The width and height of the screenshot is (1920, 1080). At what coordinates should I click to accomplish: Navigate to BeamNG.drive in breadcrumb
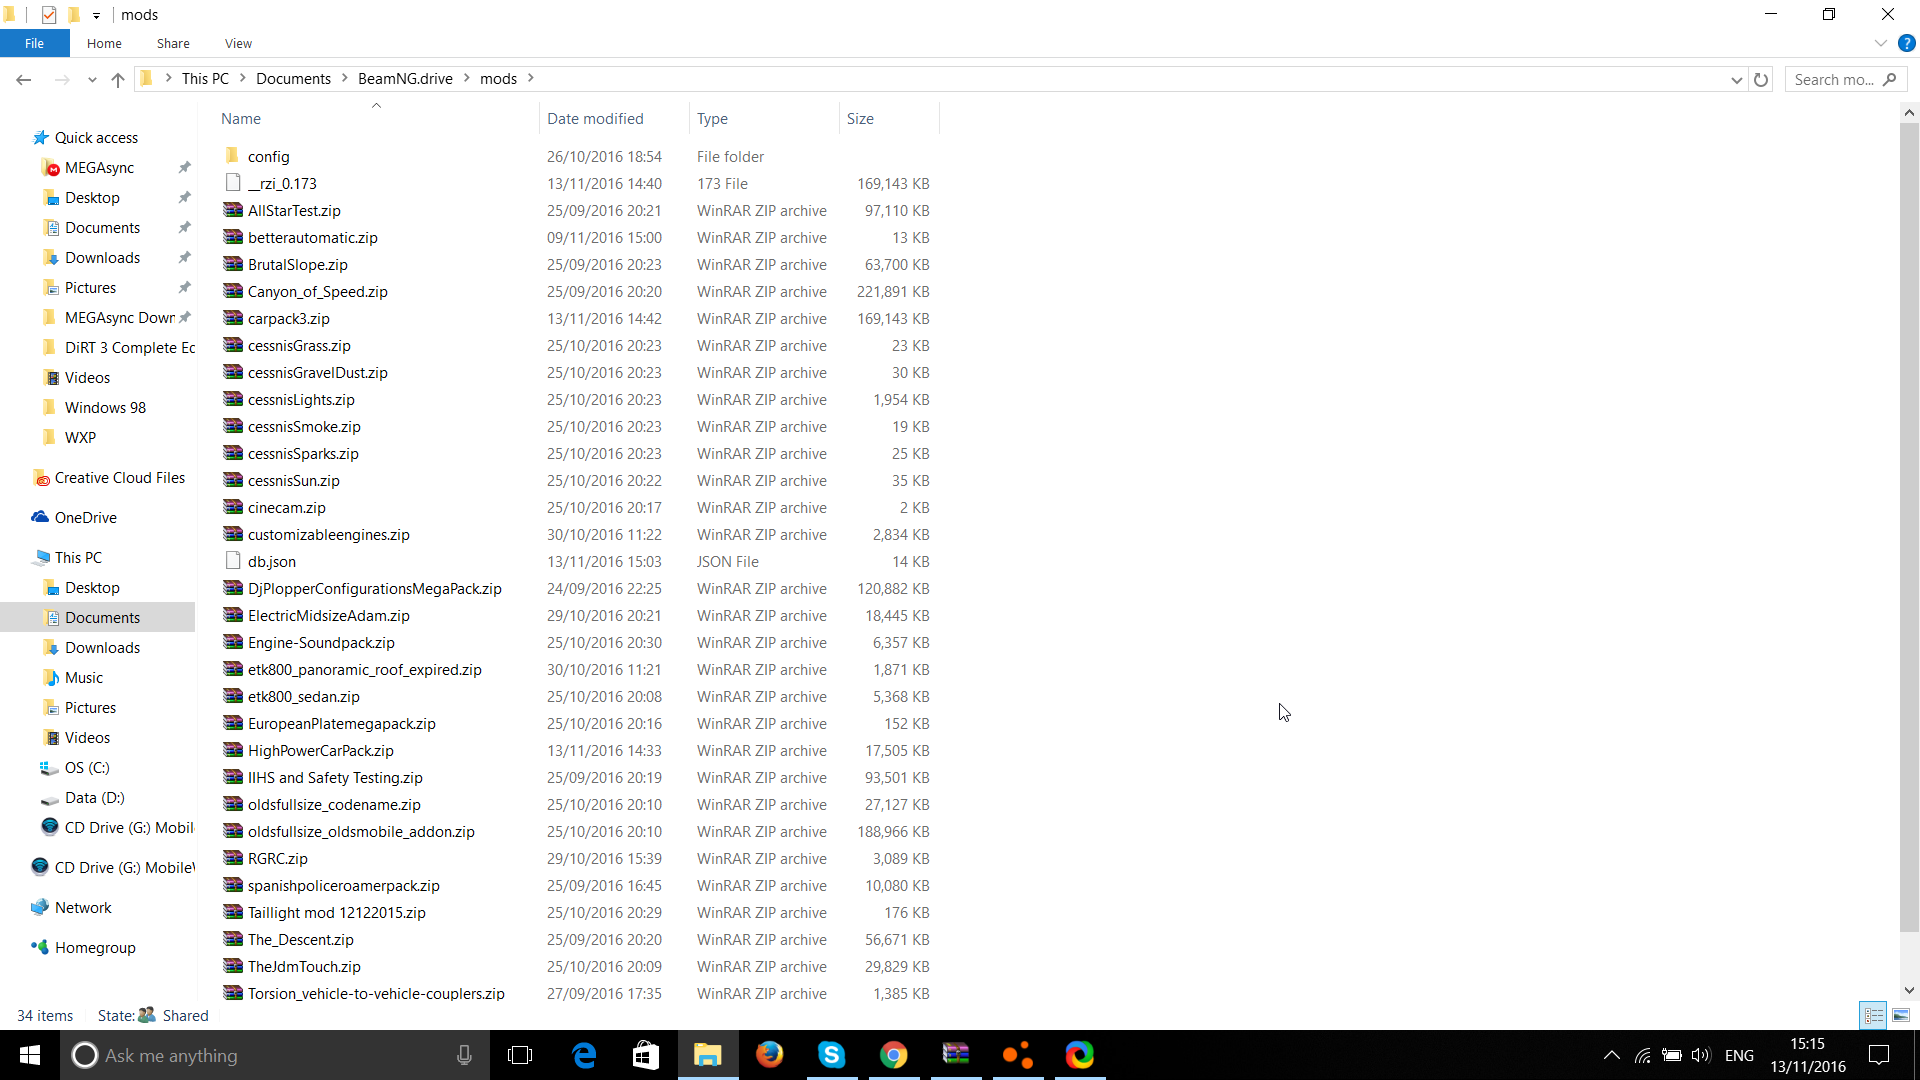tap(405, 79)
